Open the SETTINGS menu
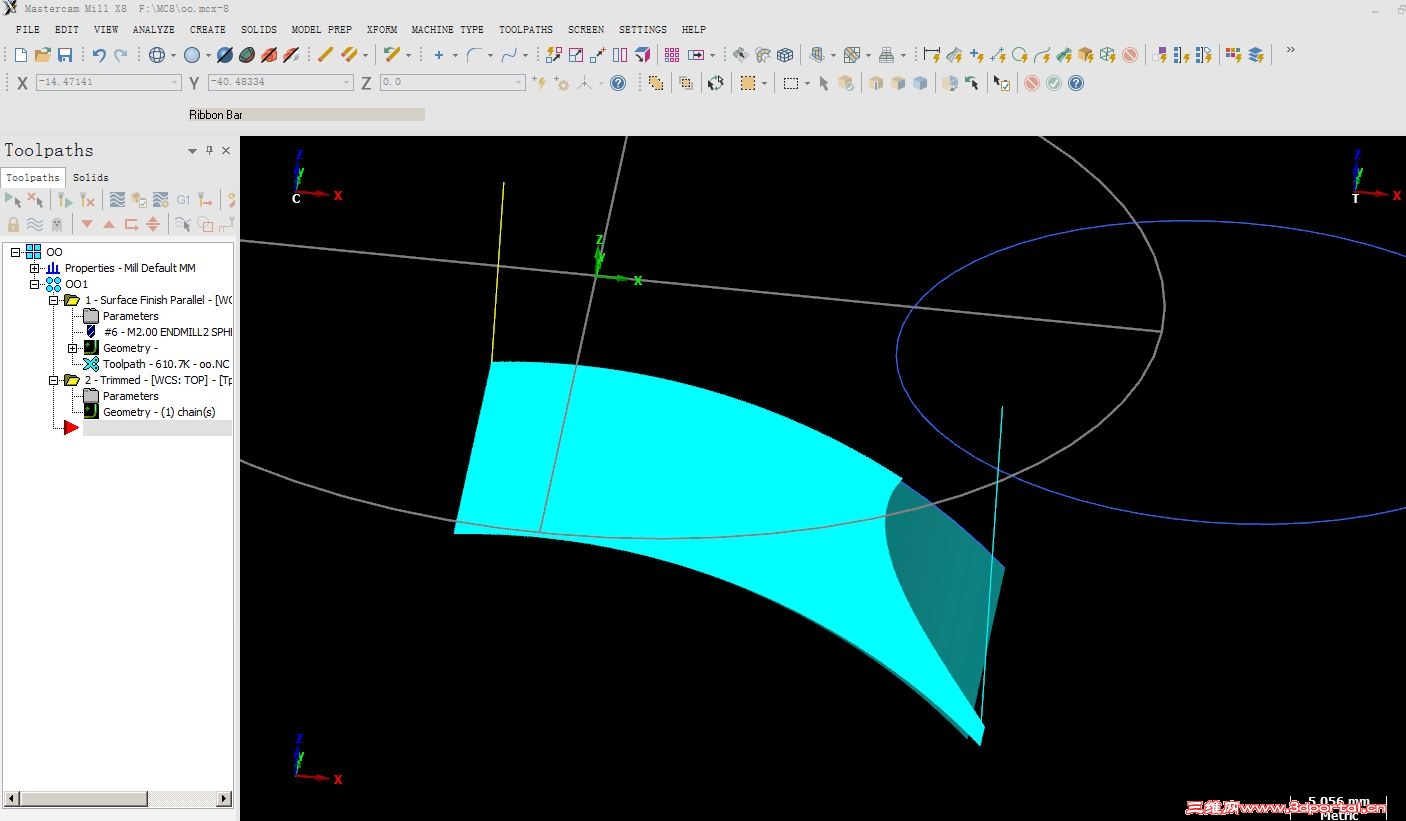The width and height of the screenshot is (1406, 821). 643,30
